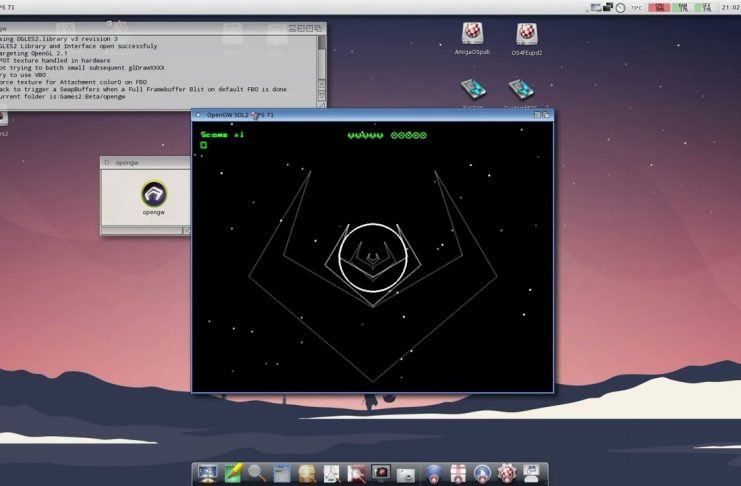Click the opengw drawer's horizontal scrollbar
Screen dimensions: 741x486
coord(142,231)
